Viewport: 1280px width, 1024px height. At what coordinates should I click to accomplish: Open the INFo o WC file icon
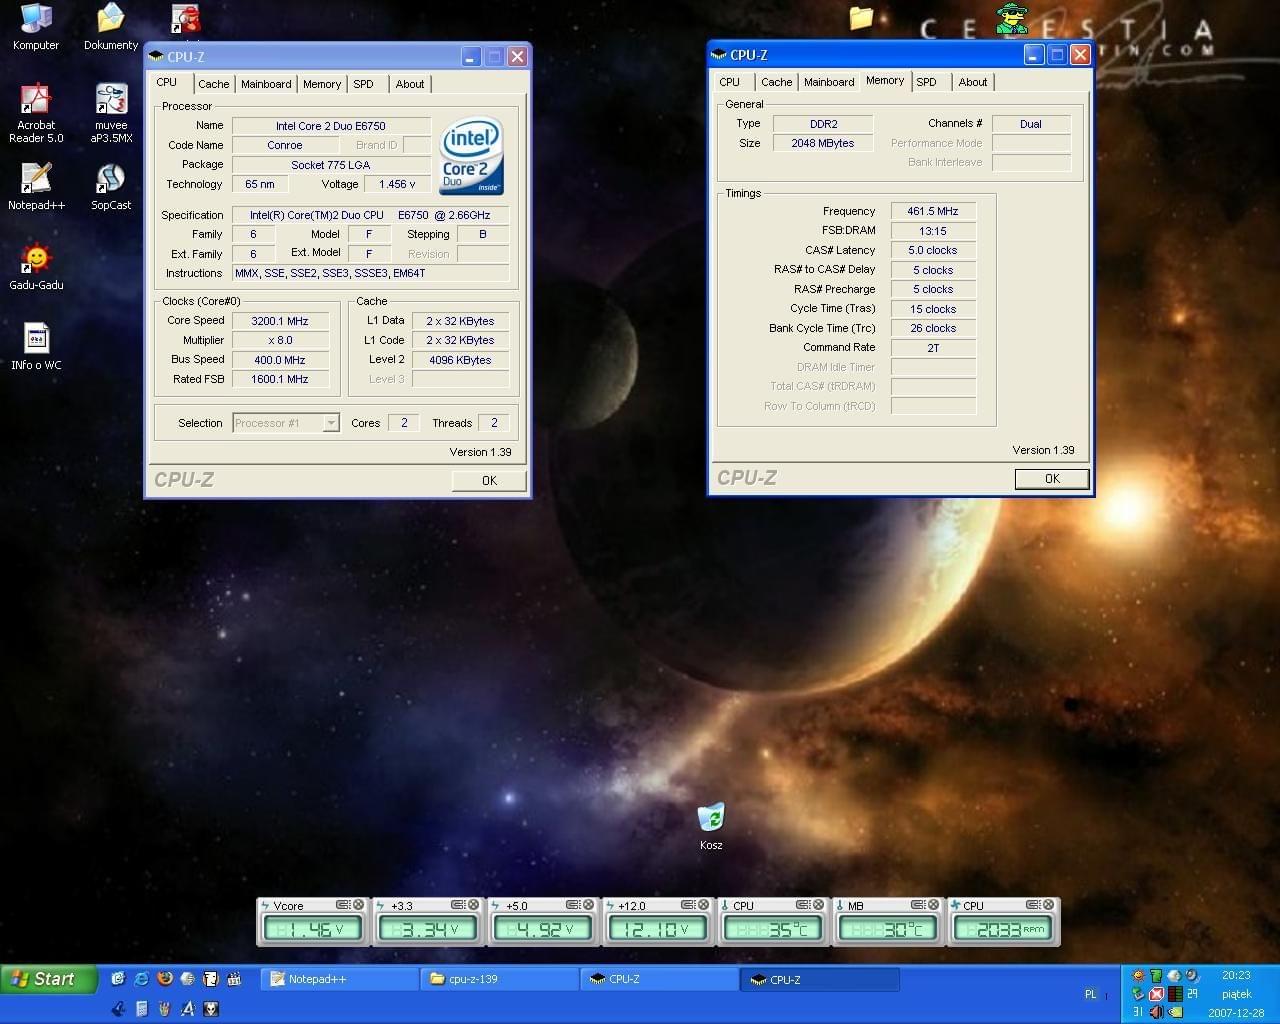tap(36, 346)
